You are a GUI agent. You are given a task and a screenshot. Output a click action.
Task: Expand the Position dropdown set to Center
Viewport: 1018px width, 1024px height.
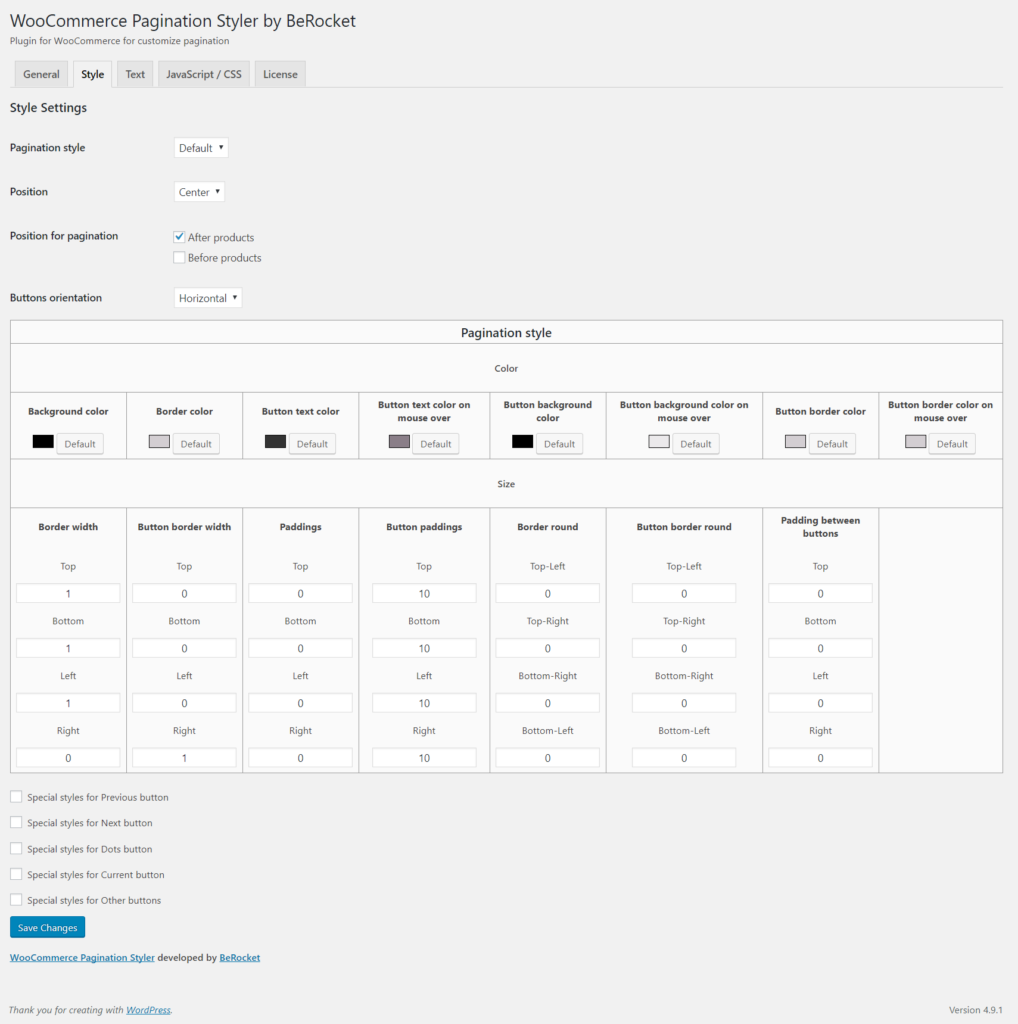[x=199, y=192]
